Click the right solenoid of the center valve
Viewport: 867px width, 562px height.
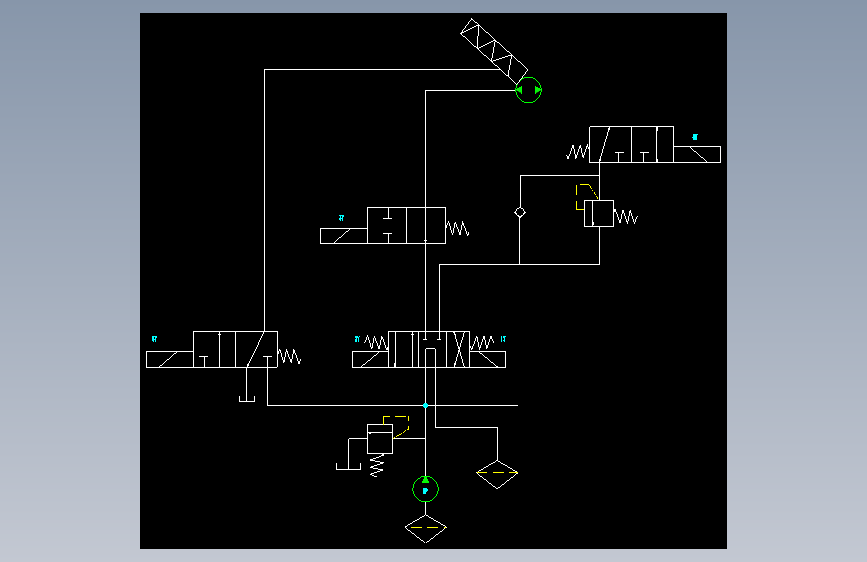488,360
